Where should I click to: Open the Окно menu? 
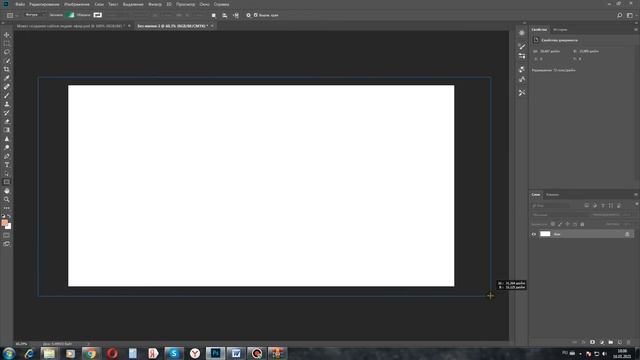pyautogui.click(x=204, y=4)
